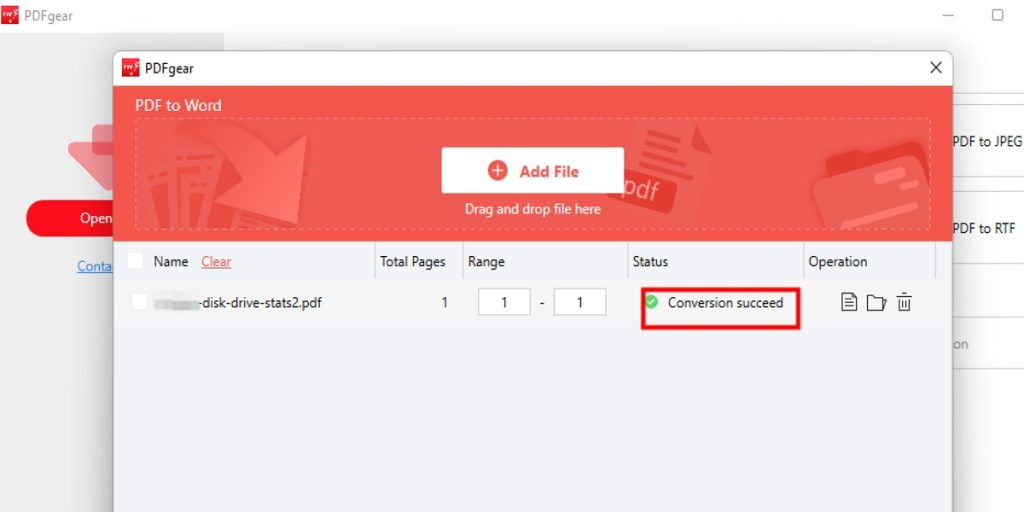Image resolution: width=1024 pixels, height=512 pixels.
Task: Edit the range end page field
Action: pos(580,302)
